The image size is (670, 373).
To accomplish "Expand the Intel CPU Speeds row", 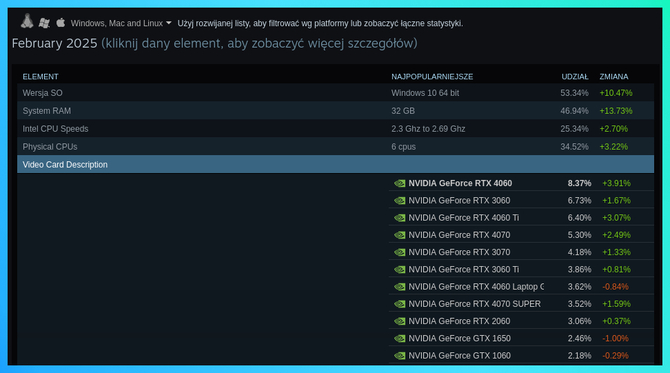I will (x=335, y=129).
